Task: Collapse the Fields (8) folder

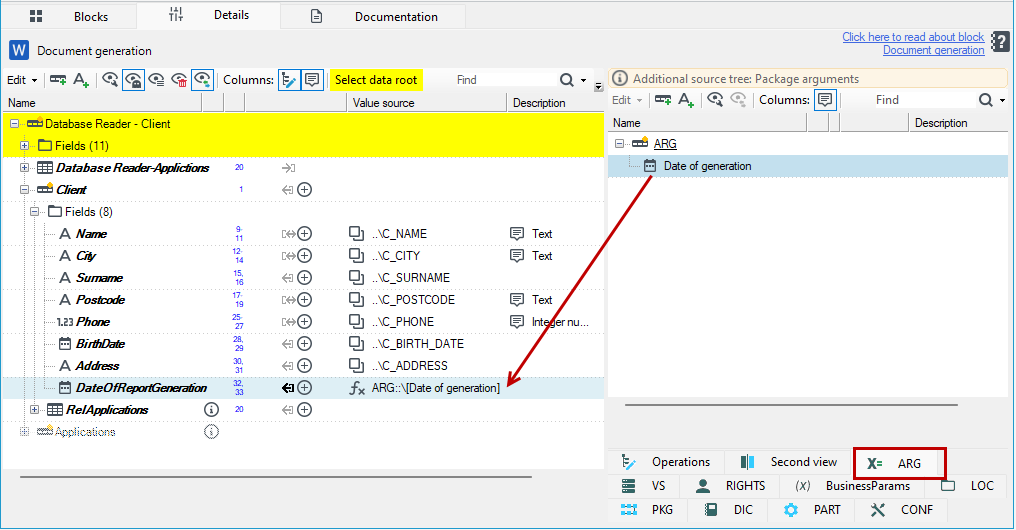Action: (x=35, y=211)
